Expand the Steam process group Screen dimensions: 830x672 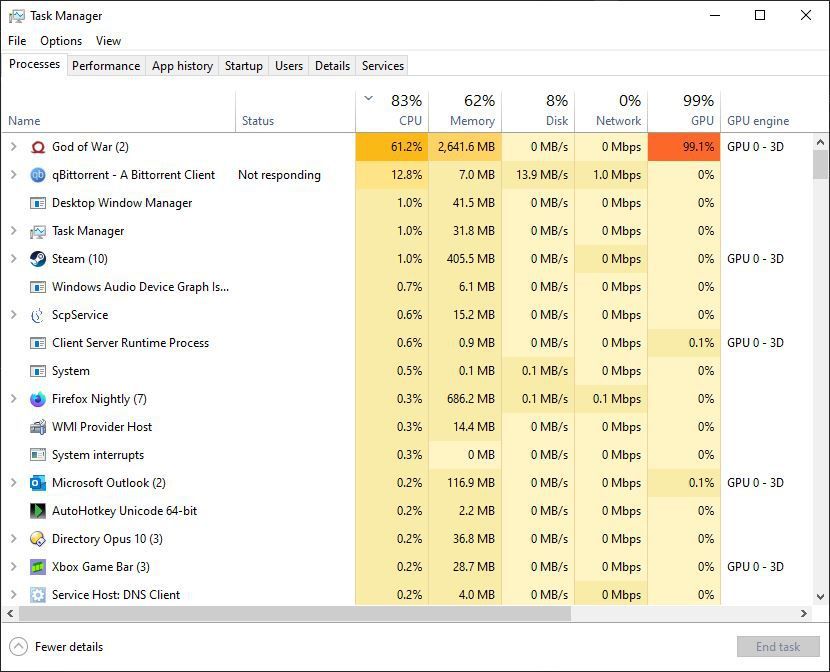[x=12, y=259]
